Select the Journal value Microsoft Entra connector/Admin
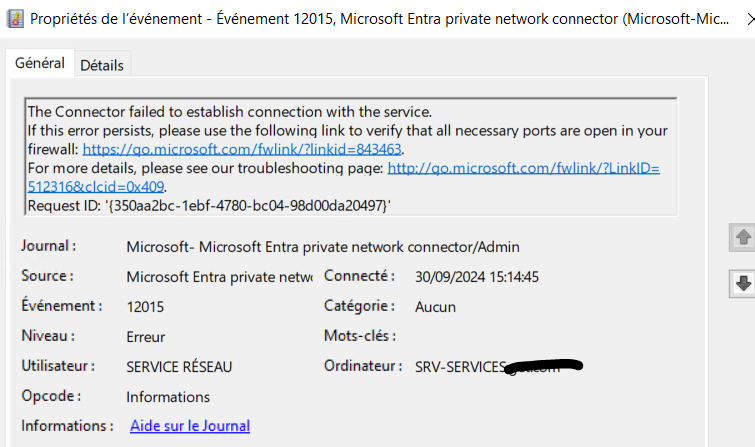The image size is (755, 447). (323, 246)
